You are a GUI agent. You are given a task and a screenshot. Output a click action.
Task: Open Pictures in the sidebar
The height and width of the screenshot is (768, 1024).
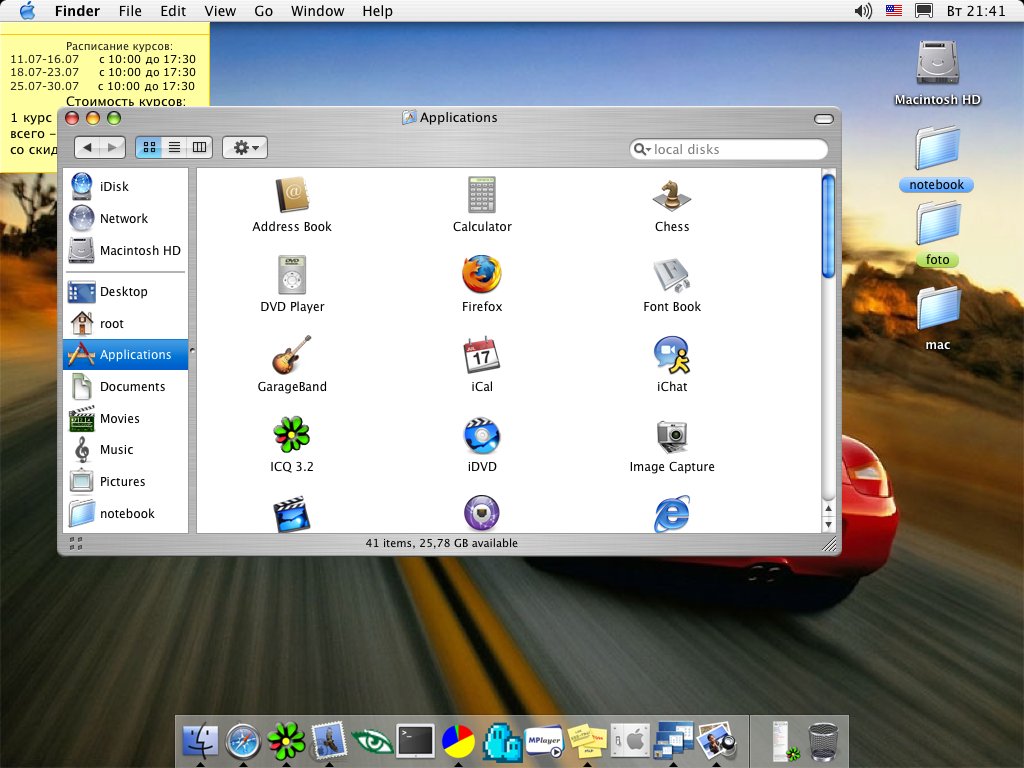pyautogui.click(x=125, y=482)
